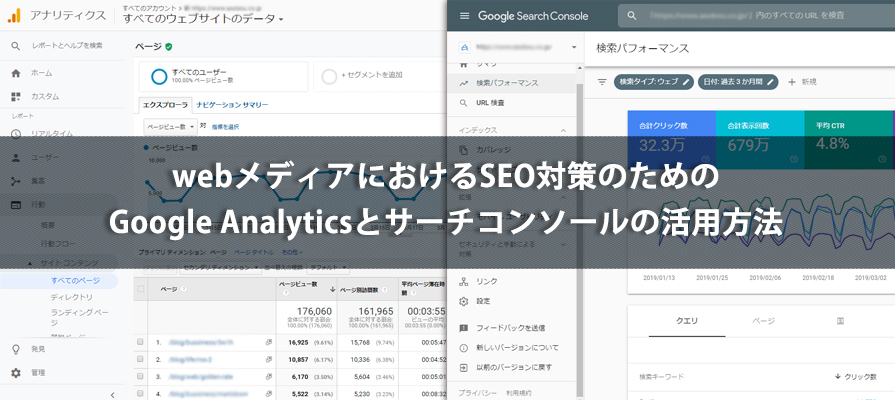Sort by クリック数 in the queries table
895x400 pixels.
pyautogui.click(x=856, y=377)
